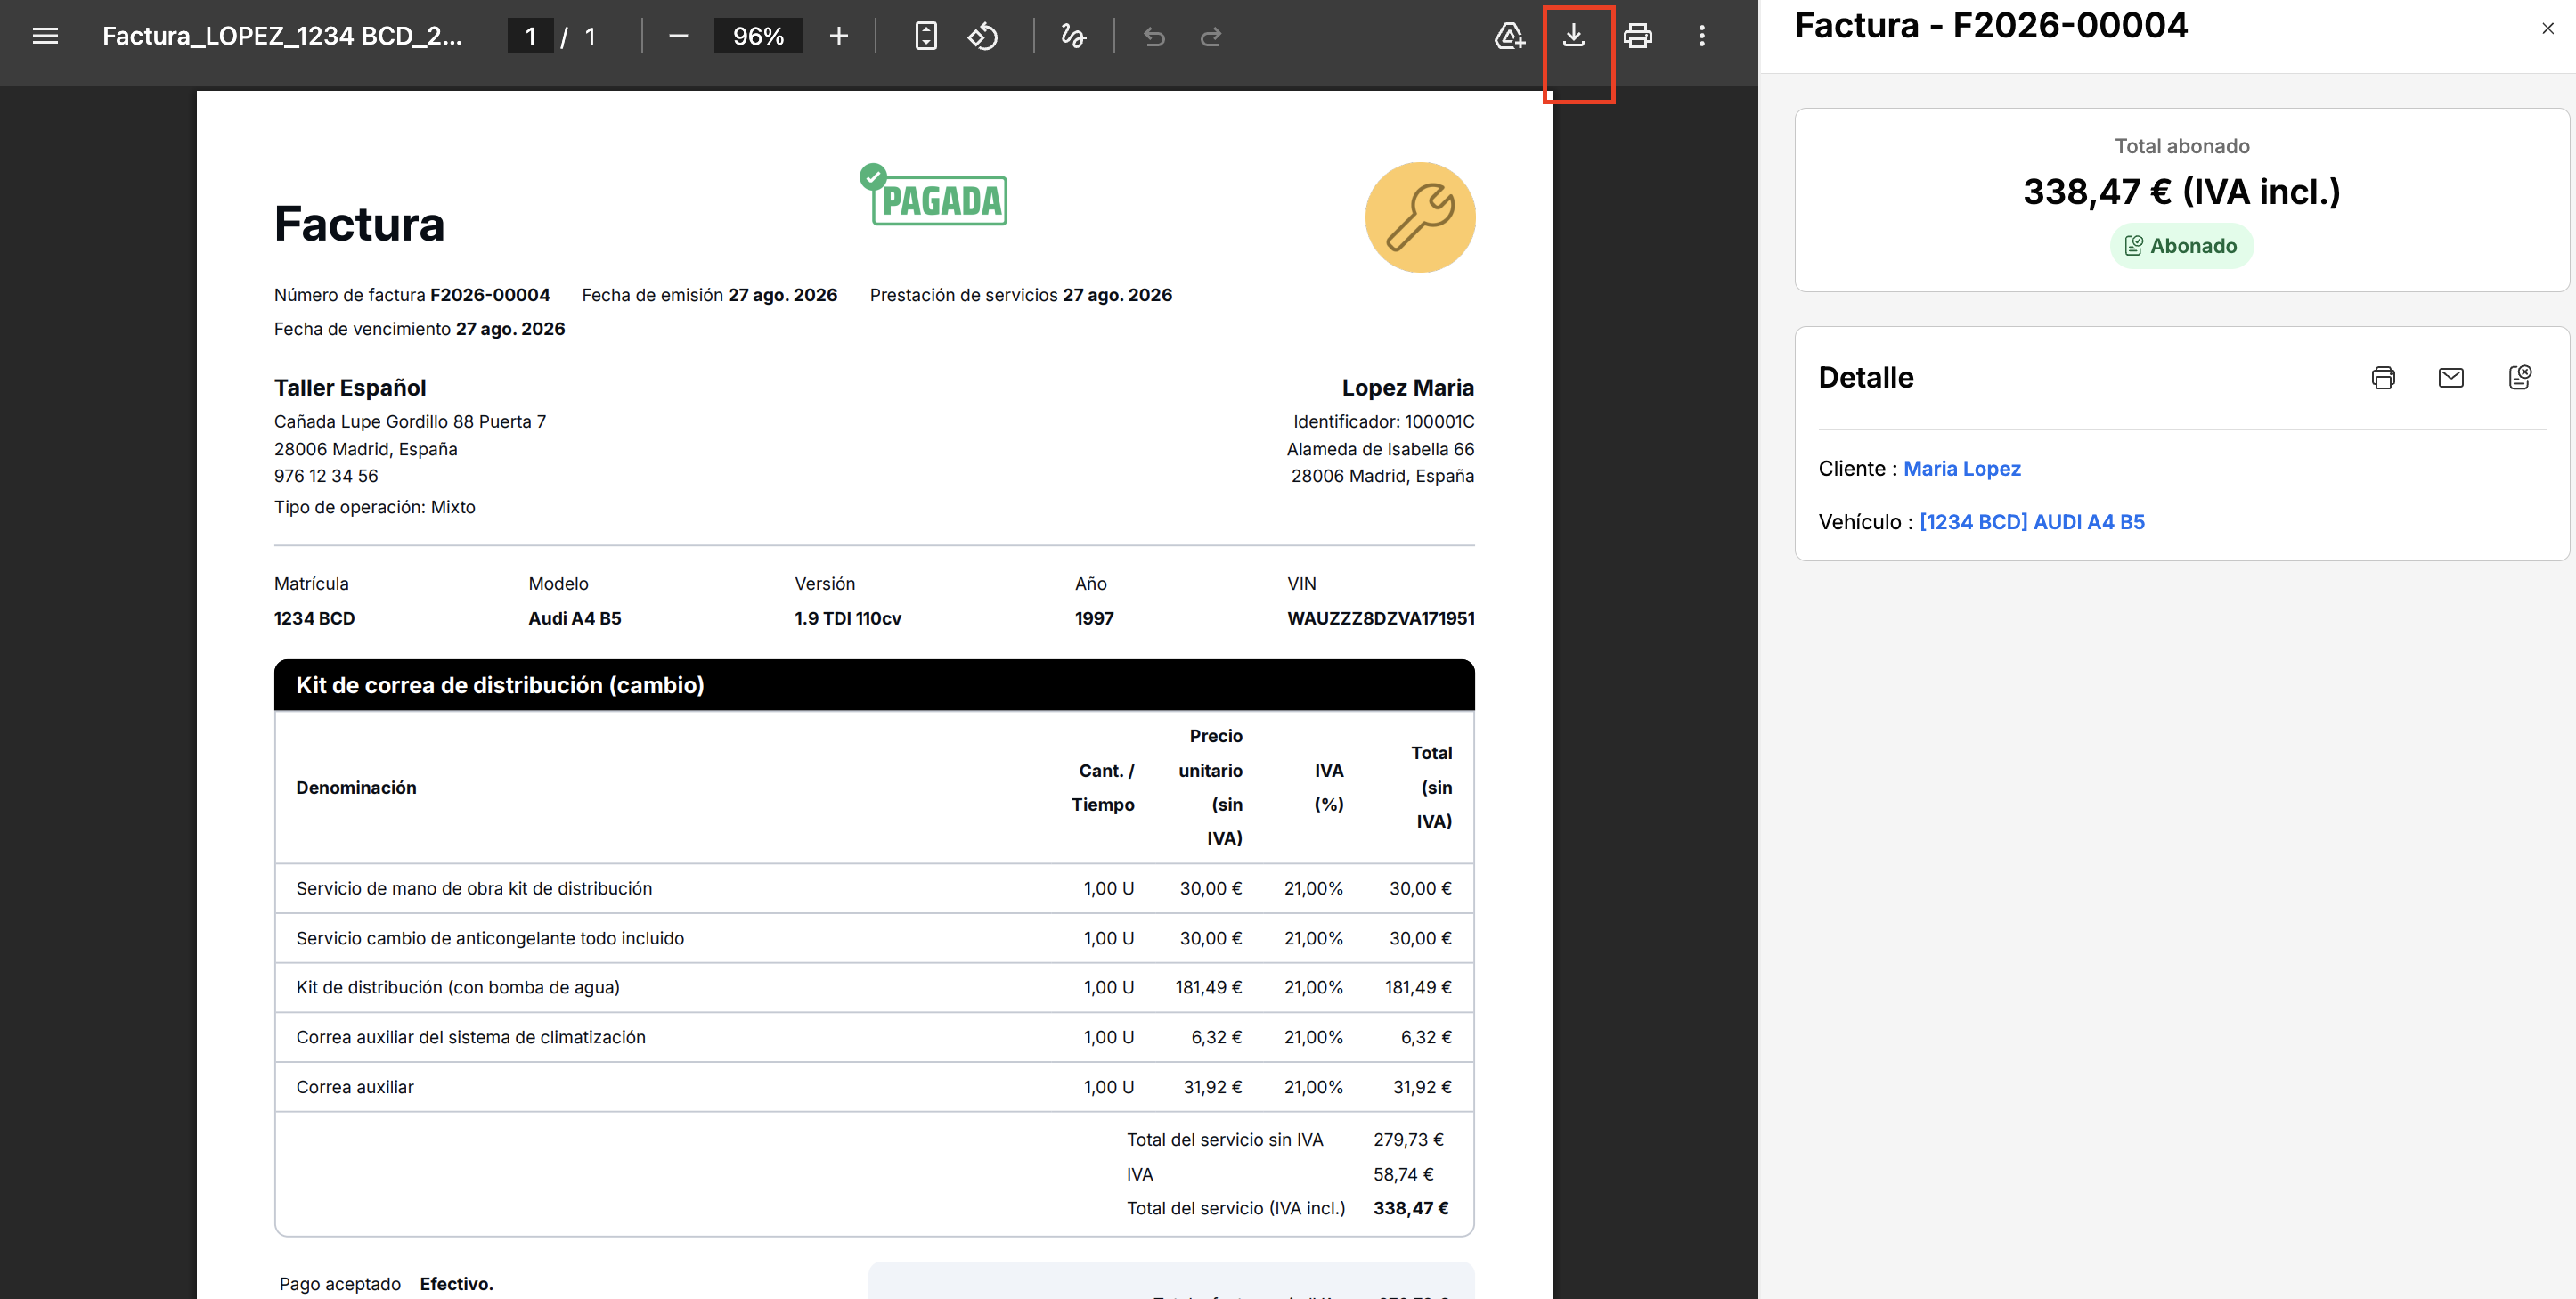Click unit price "6,32 €" of climatización belt
Viewport: 2576px width, 1299px height.
[x=1216, y=1037]
